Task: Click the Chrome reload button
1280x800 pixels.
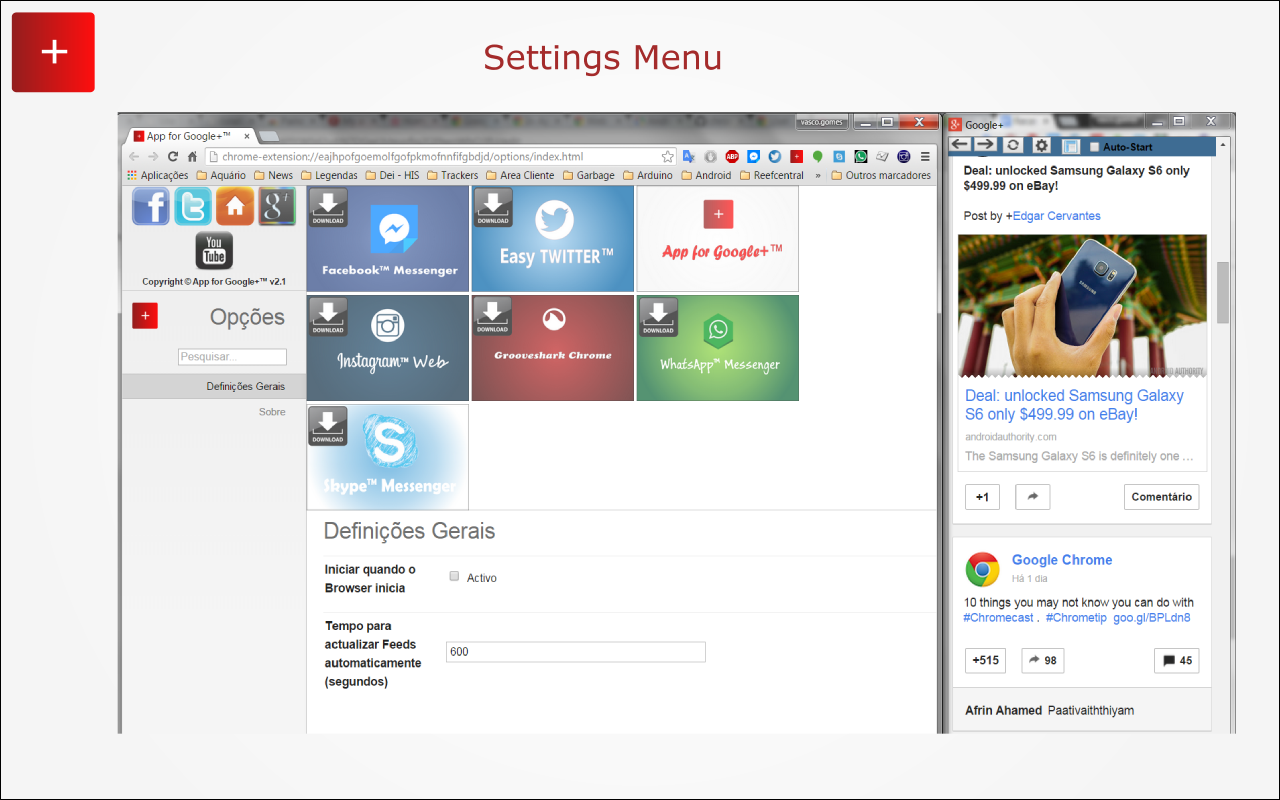Action: tap(173, 157)
